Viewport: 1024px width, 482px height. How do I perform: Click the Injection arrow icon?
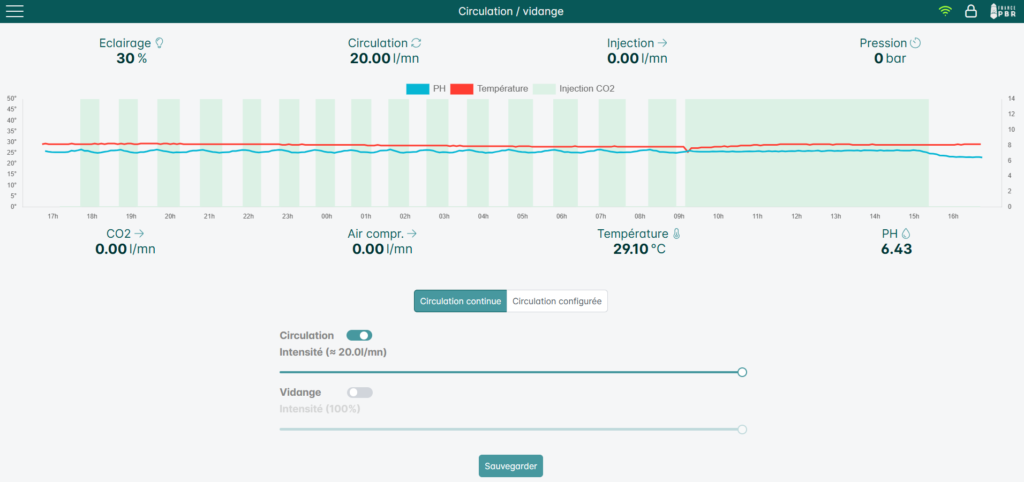tap(662, 43)
